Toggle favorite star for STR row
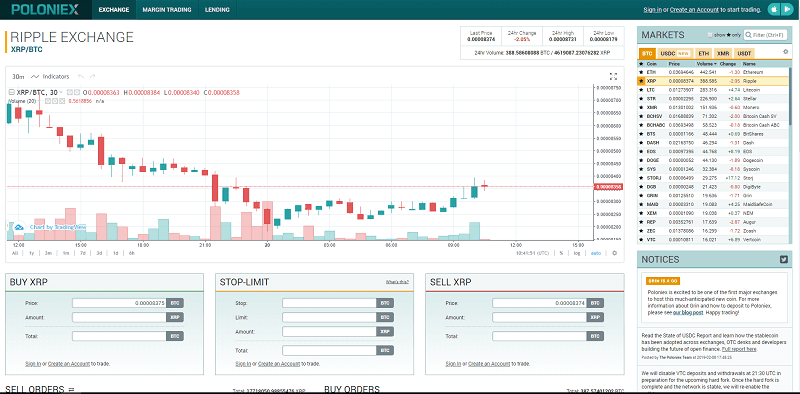This screenshot has width=800, height=394. click(641, 98)
